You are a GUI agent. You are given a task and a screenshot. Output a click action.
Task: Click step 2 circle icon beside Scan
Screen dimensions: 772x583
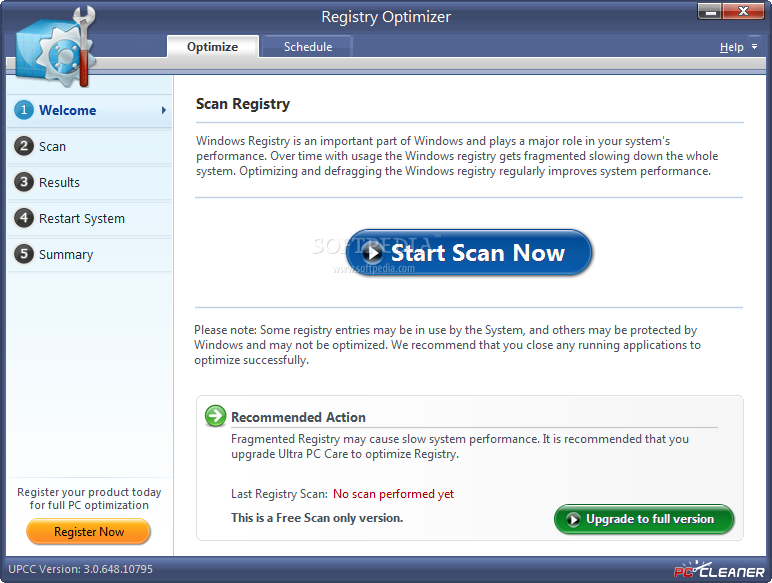click(24, 146)
